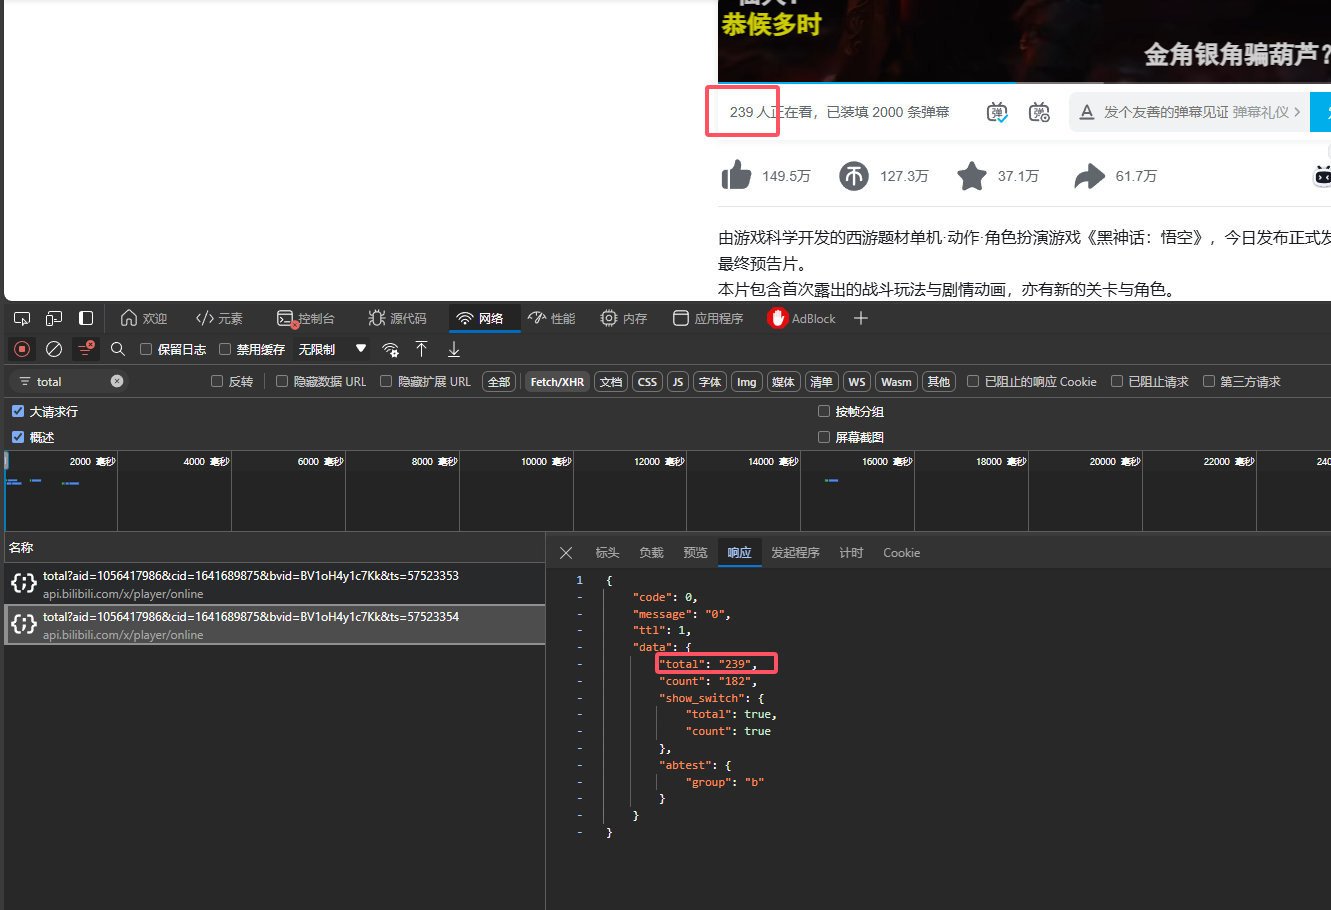Viewport: 1331px width, 910px height.
Task: Switch to the Console (控制台) tab
Action: coord(306,318)
